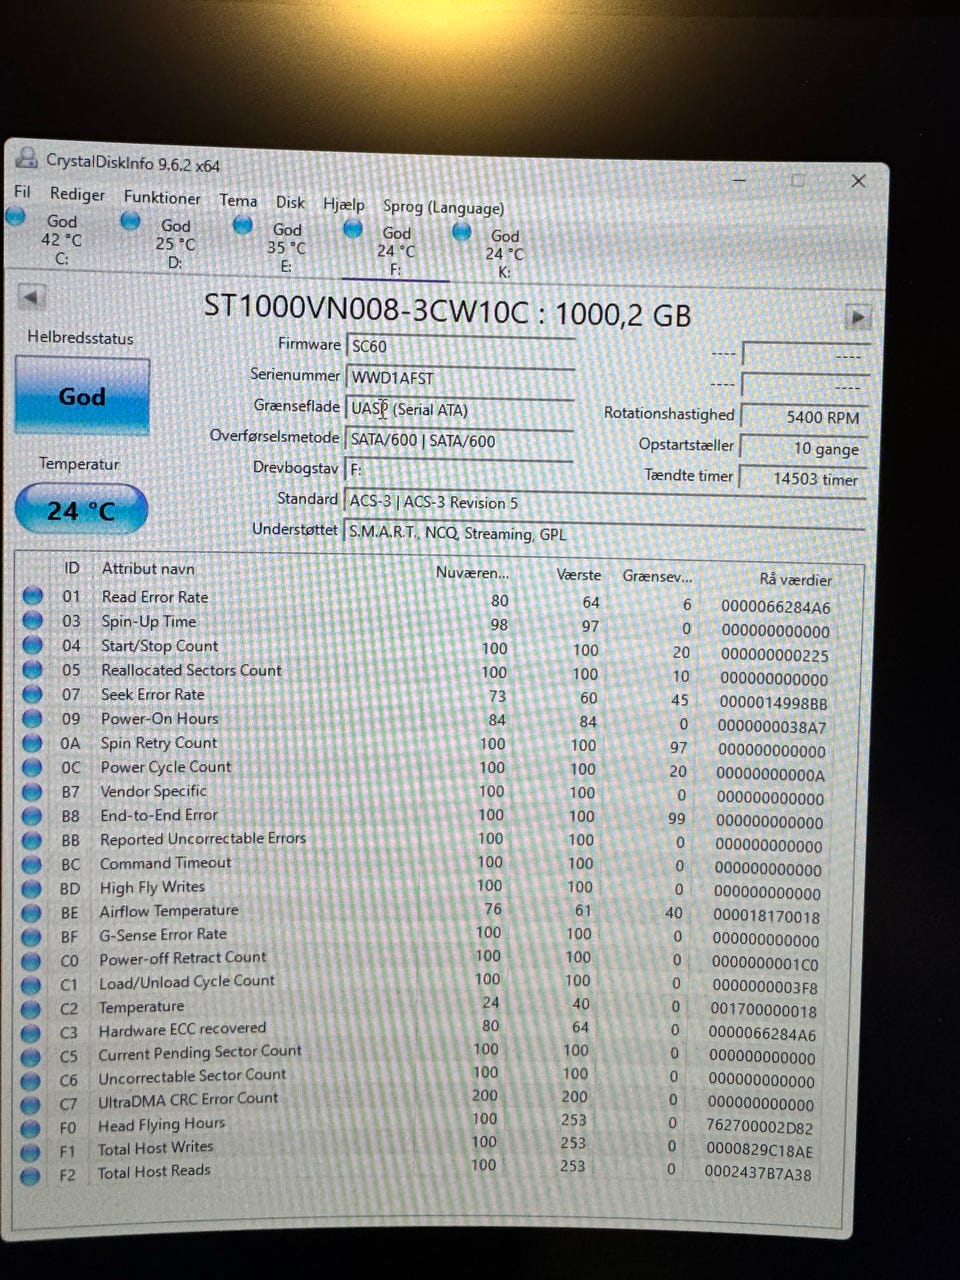The height and width of the screenshot is (1280, 960).
Task: Click status icon for Spin-Up Time
Action: coord(33,621)
